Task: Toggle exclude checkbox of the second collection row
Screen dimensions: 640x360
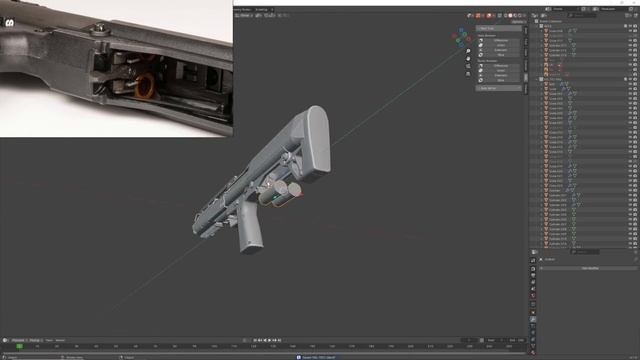Action: [626, 79]
